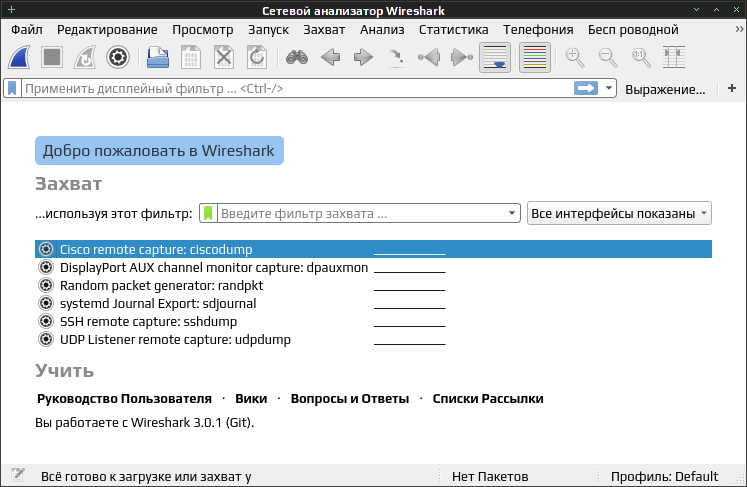Toggle packet list colorization
The width and height of the screenshot is (747, 487).
(535, 58)
